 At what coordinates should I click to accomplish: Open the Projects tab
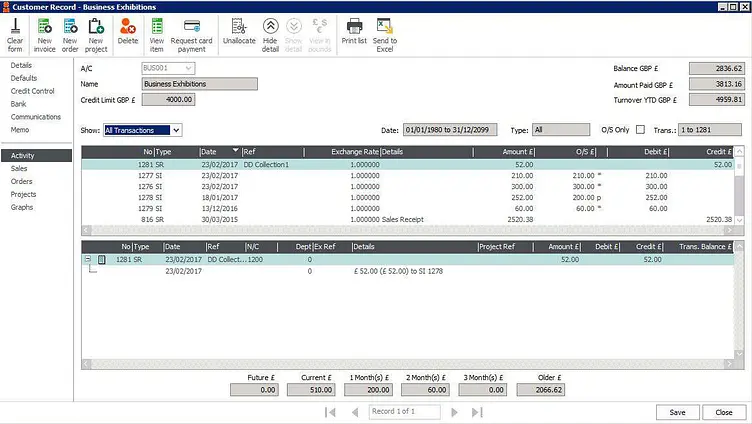pyautogui.click(x=24, y=194)
